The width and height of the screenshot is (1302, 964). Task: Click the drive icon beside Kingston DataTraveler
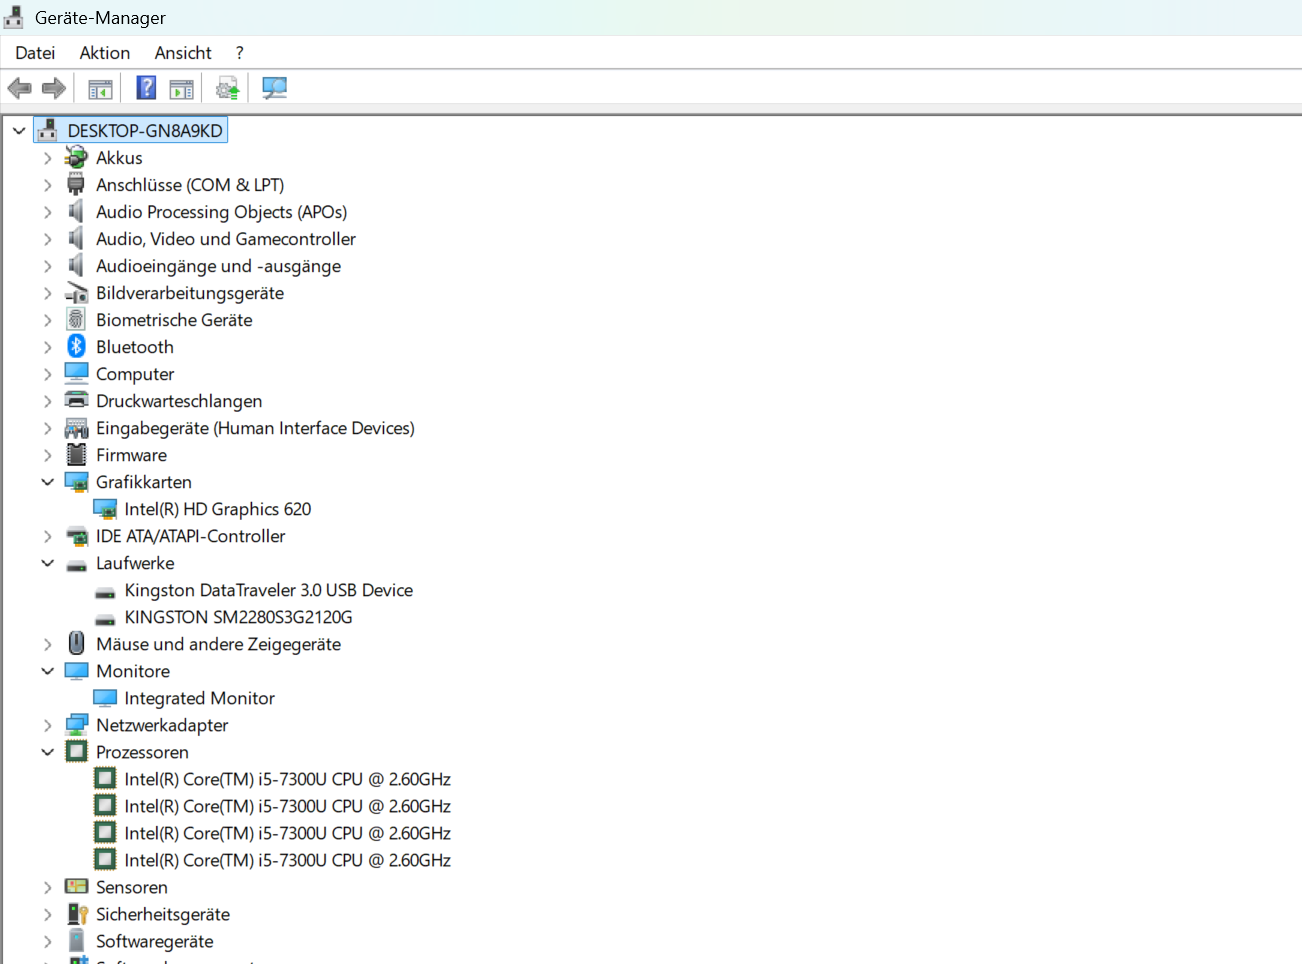105,592
